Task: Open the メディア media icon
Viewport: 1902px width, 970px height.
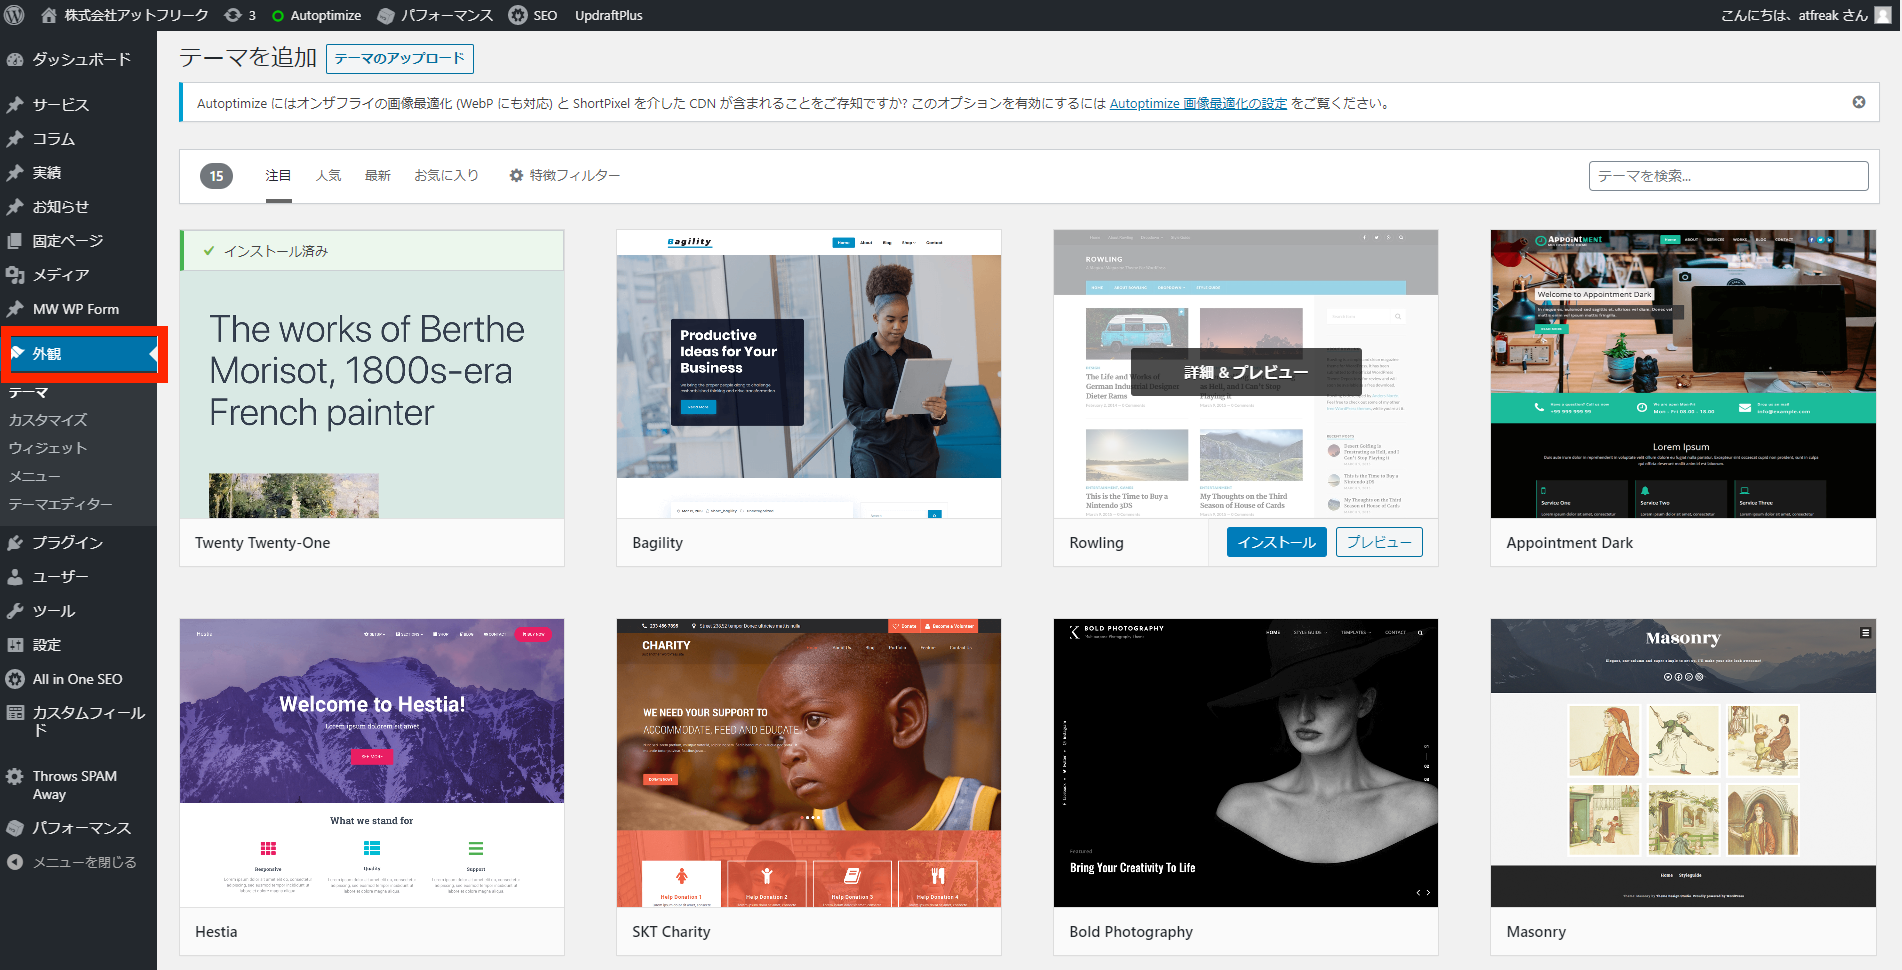Action: (15, 275)
